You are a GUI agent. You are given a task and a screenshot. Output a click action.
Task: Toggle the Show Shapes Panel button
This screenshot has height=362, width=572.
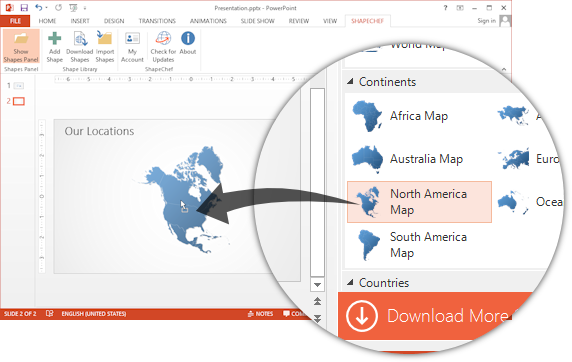pyautogui.click(x=21, y=47)
